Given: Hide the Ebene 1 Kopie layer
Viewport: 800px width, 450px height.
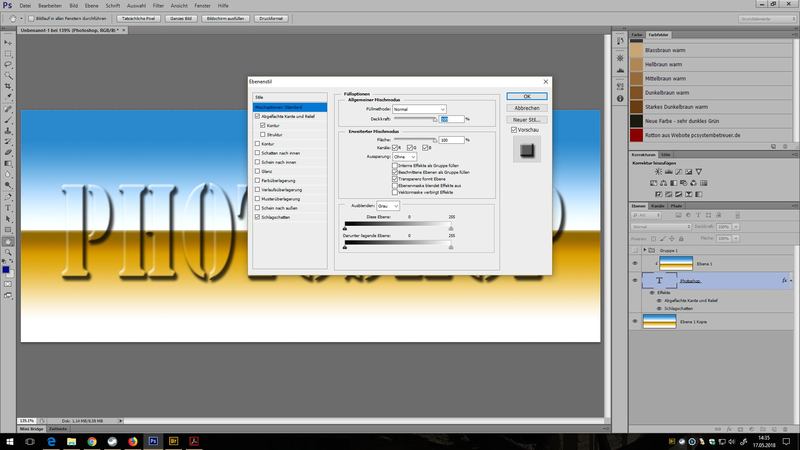Looking at the screenshot, I should (x=635, y=321).
